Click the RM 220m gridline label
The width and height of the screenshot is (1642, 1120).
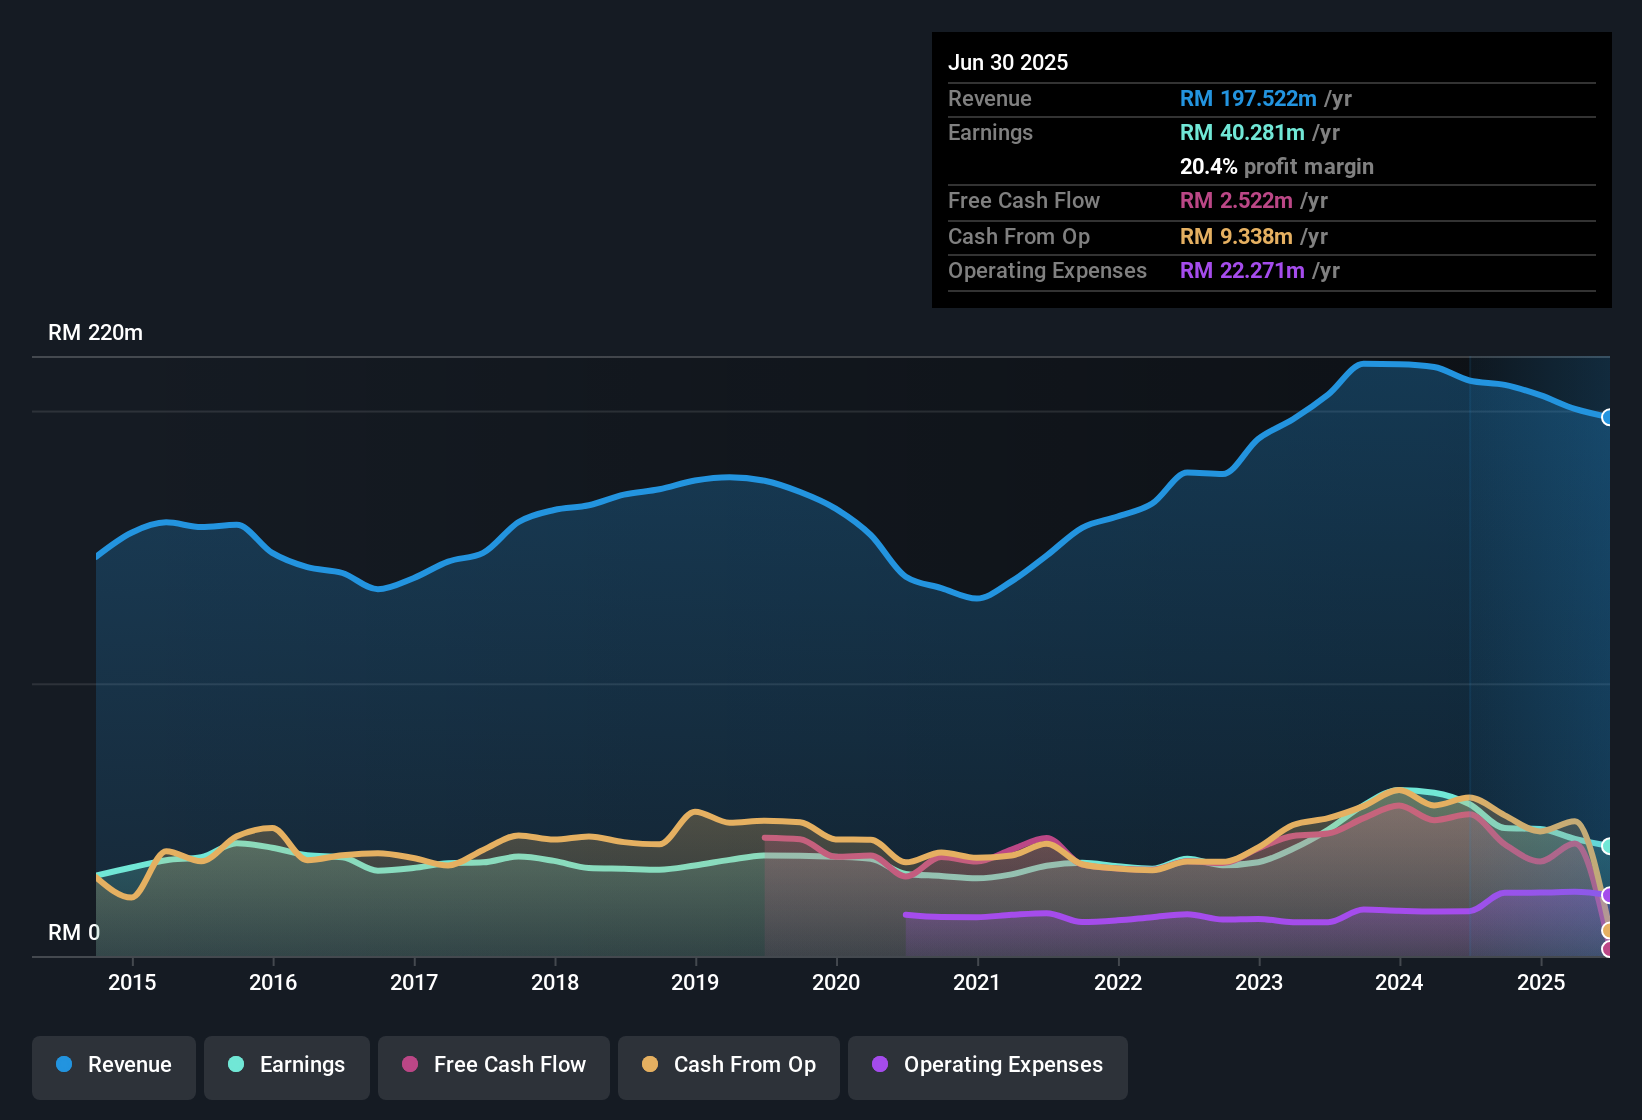[x=96, y=332]
